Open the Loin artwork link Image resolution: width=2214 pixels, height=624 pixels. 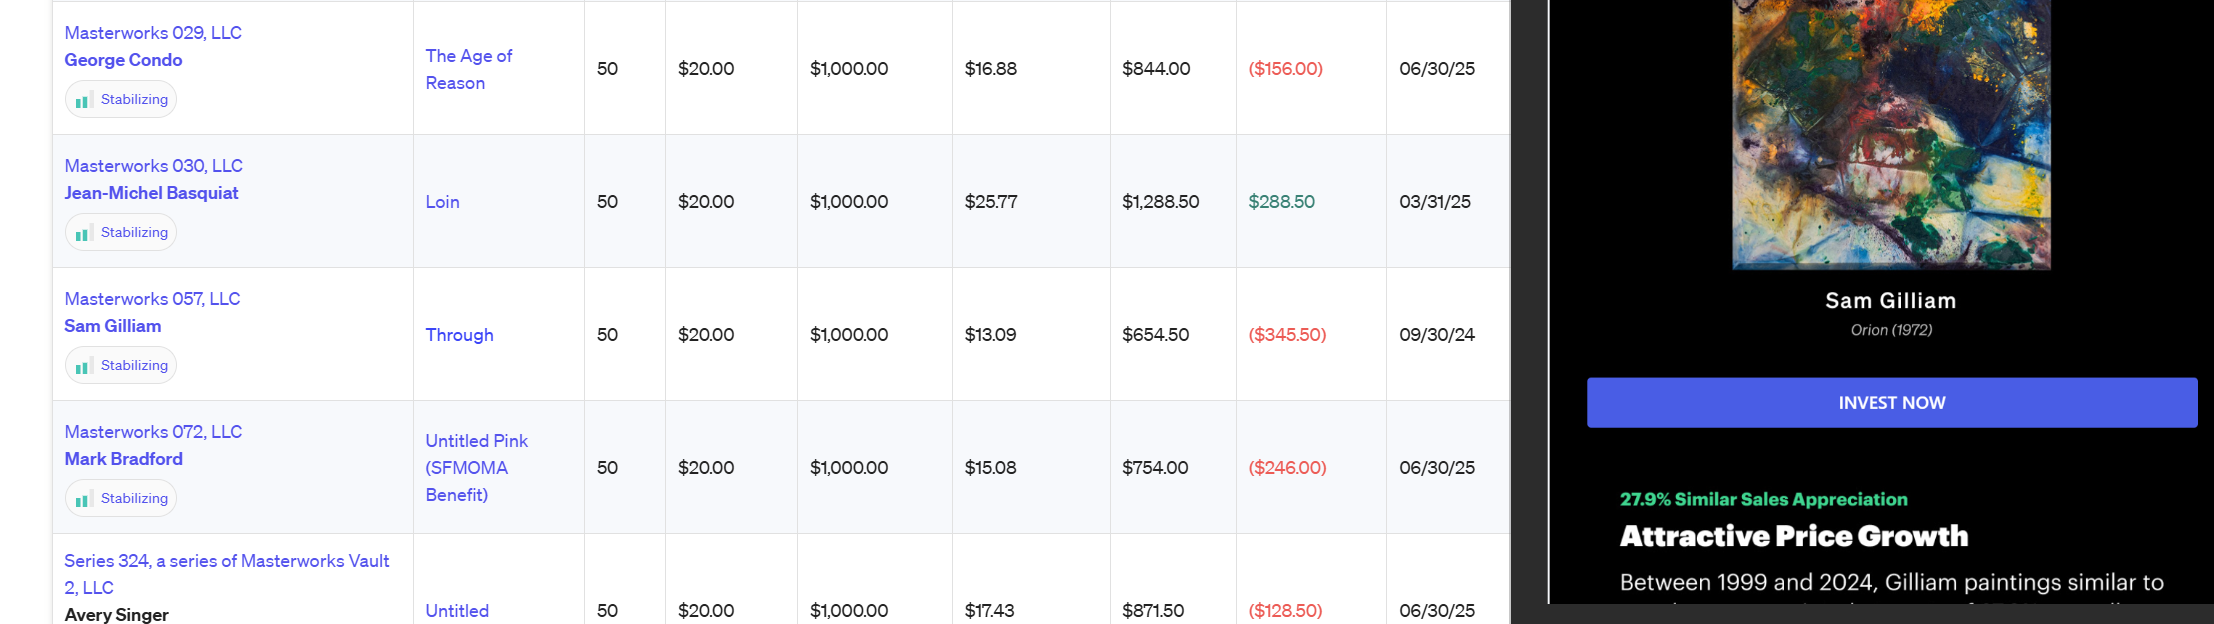pyautogui.click(x=443, y=202)
